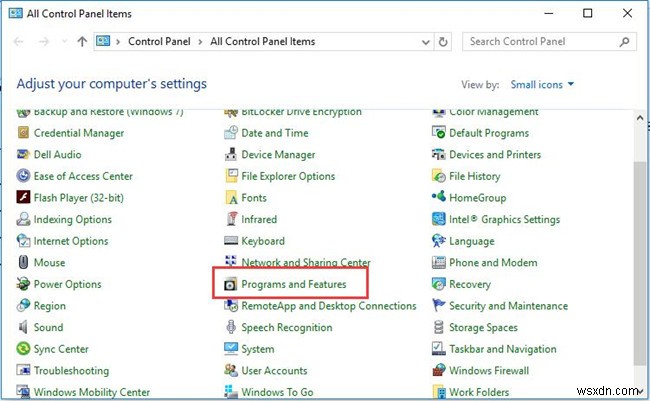The width and height of the screenshot is (650, 401).
Task: Click the Troubleshooting icon
Action: tap(23, 370)
